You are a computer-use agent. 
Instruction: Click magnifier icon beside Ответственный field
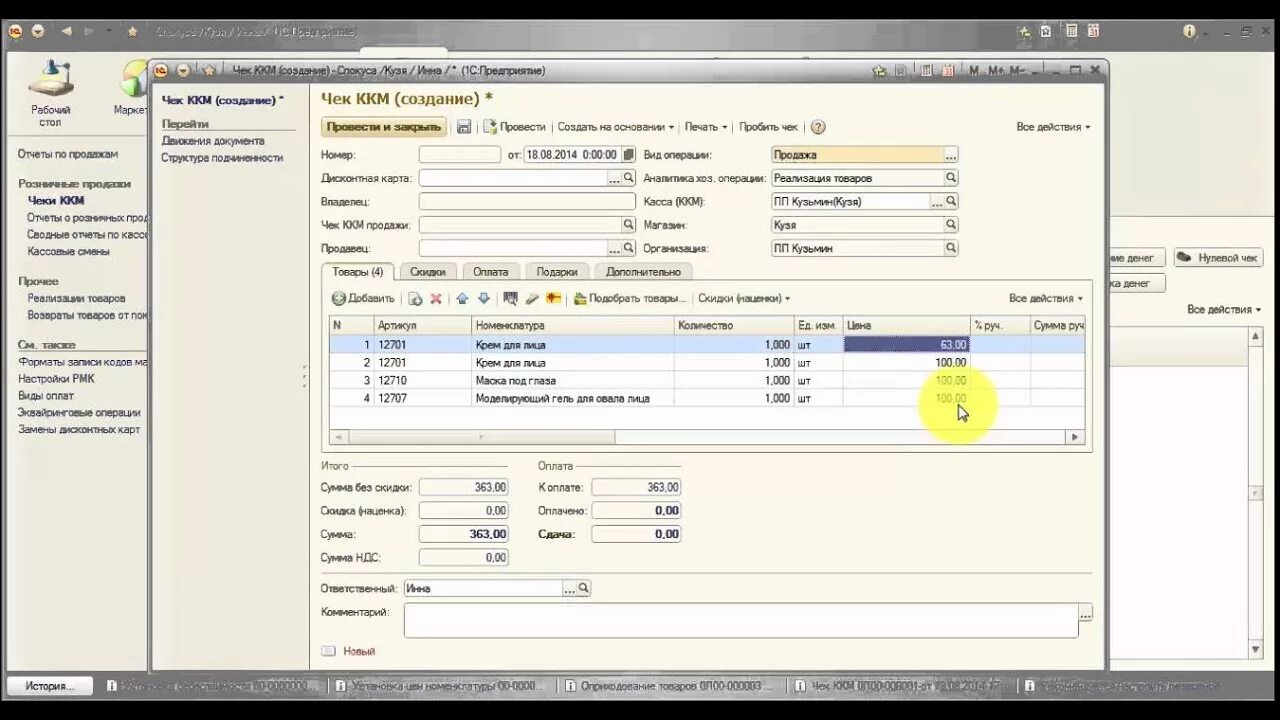tap(584, 588)
